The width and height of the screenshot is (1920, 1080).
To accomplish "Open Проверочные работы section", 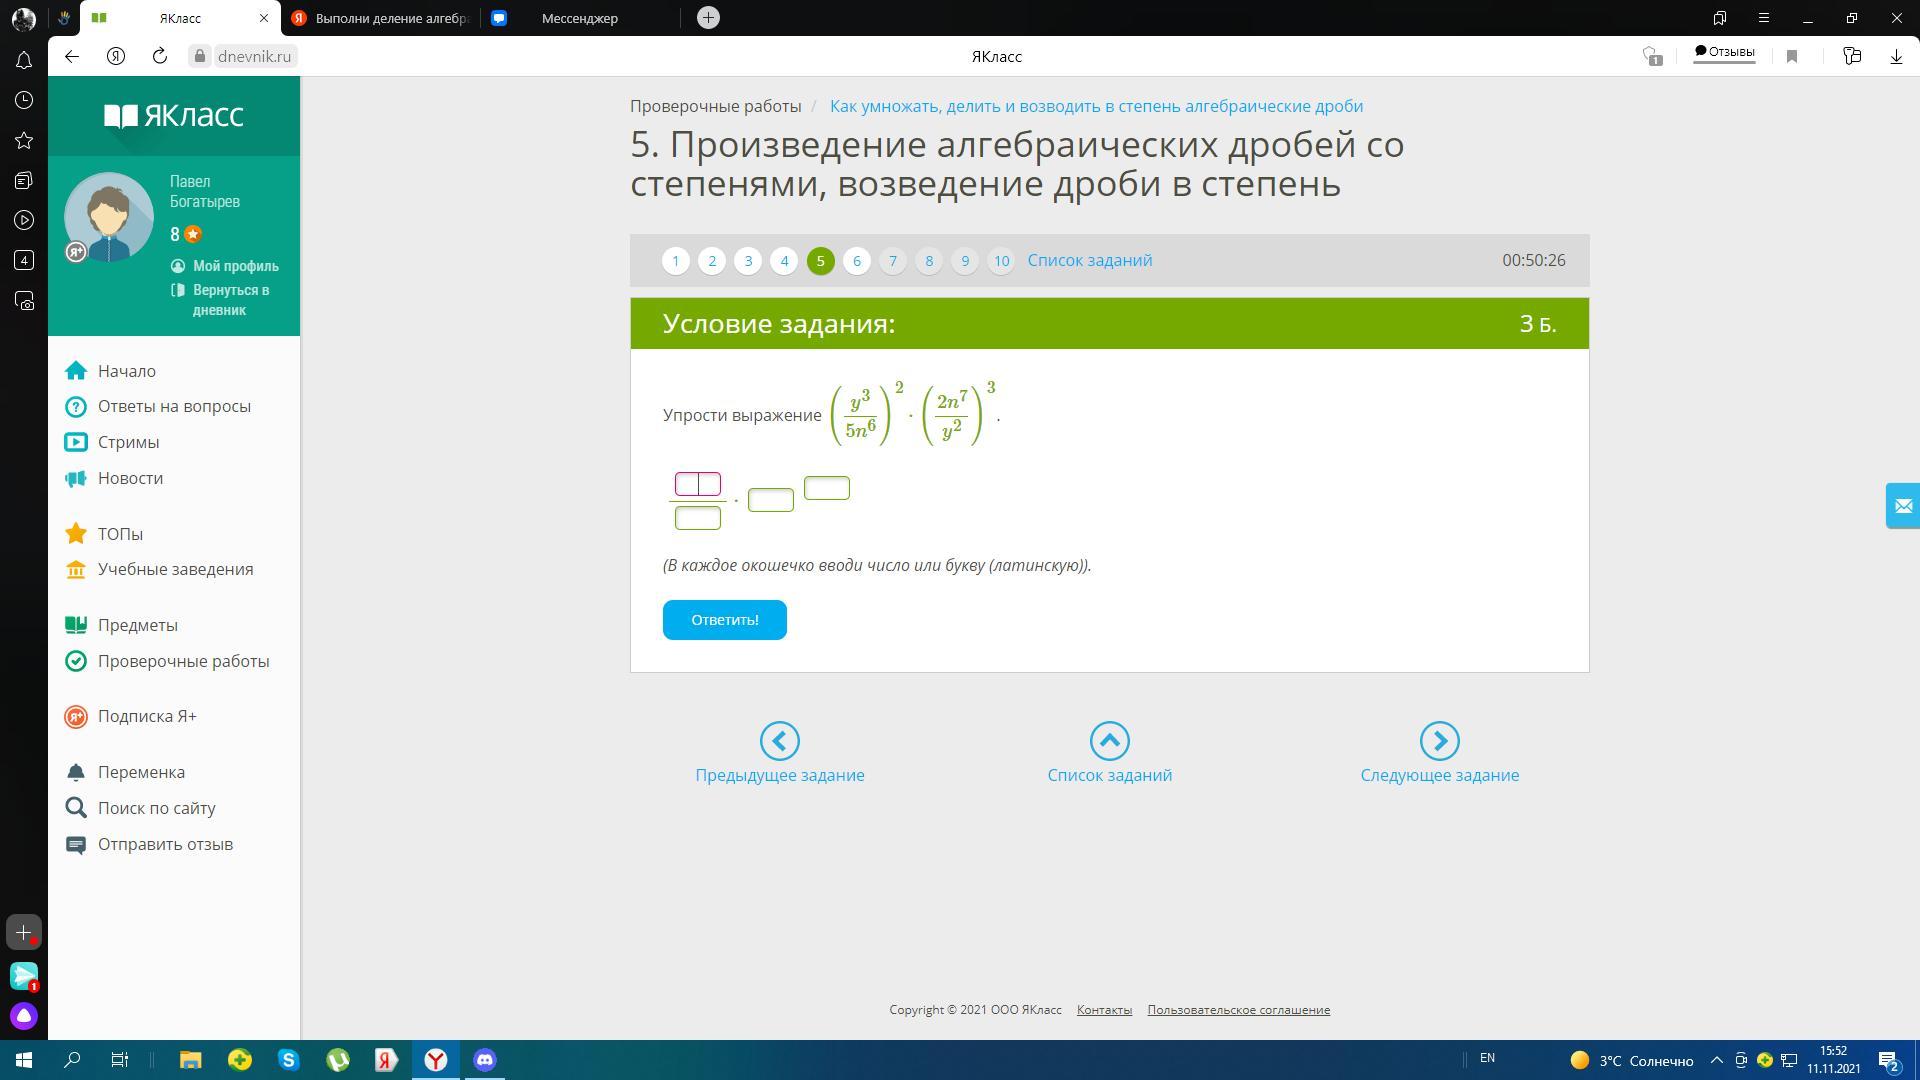I will pos(185,659).
